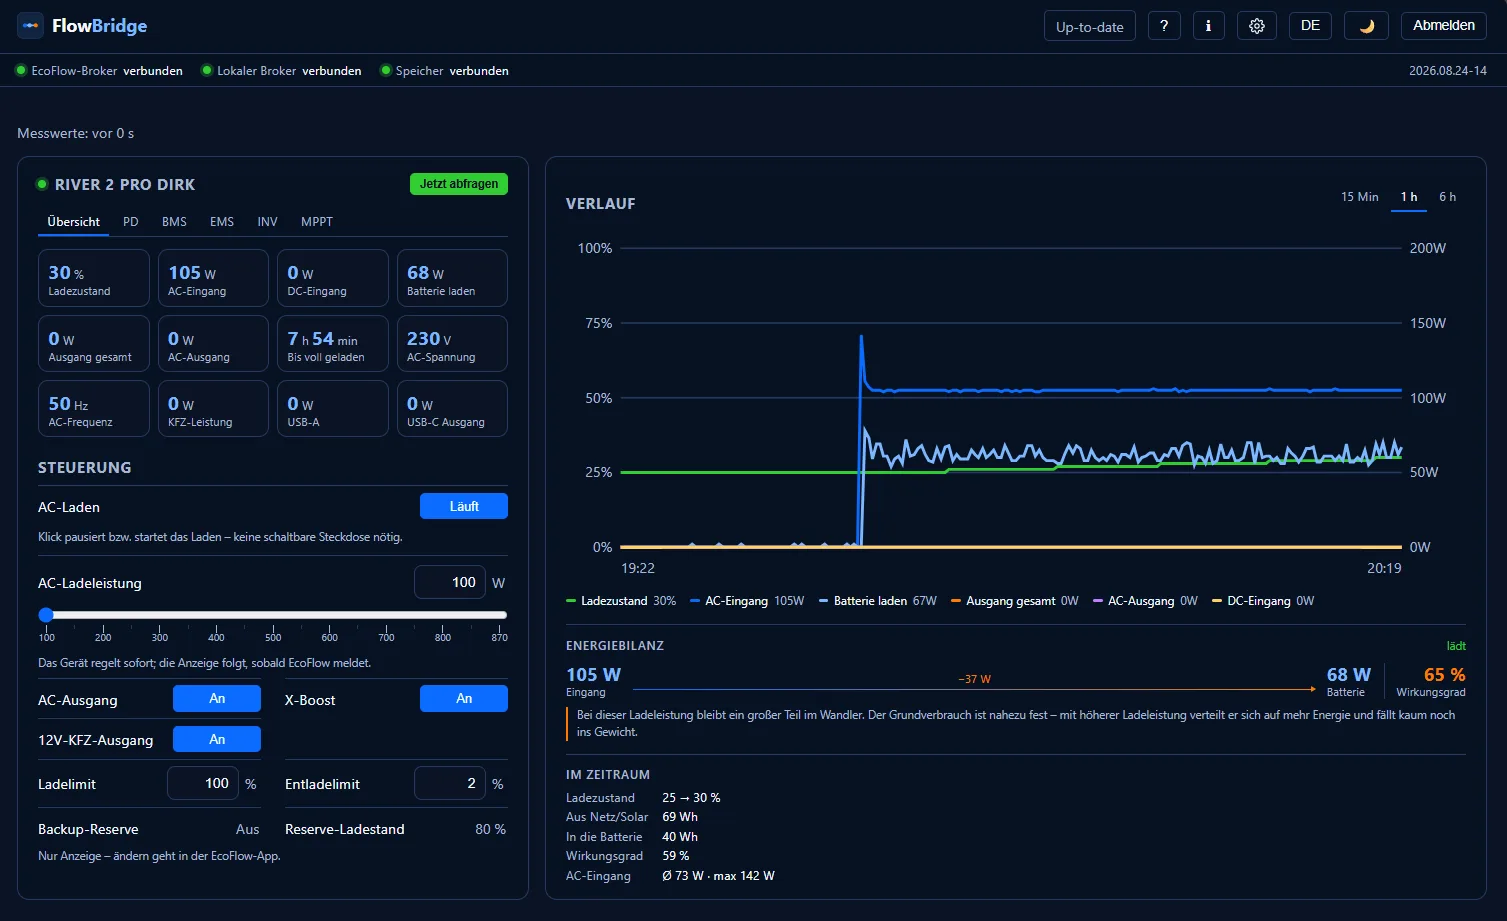Click the Ladezustand 30 % tile
The height and width of the screenshot is (921, 1507).
tap(94, 278)
